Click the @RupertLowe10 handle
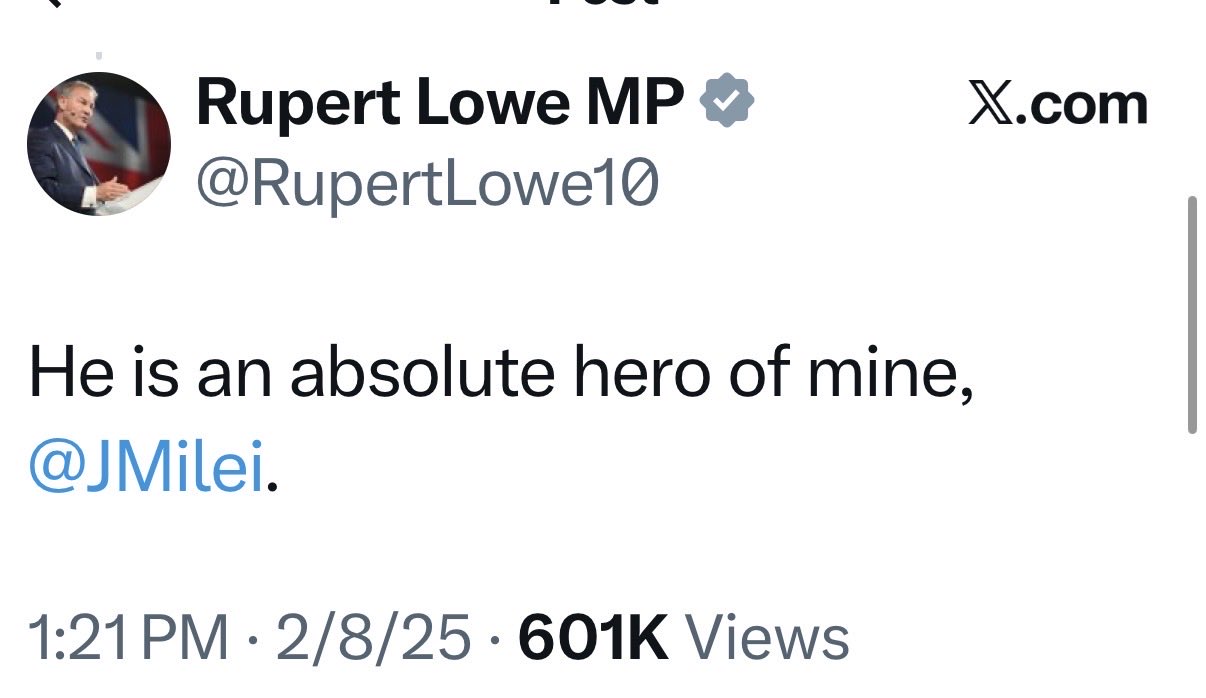The height and width of the screenshot is (698, 1206). point(428,184)
